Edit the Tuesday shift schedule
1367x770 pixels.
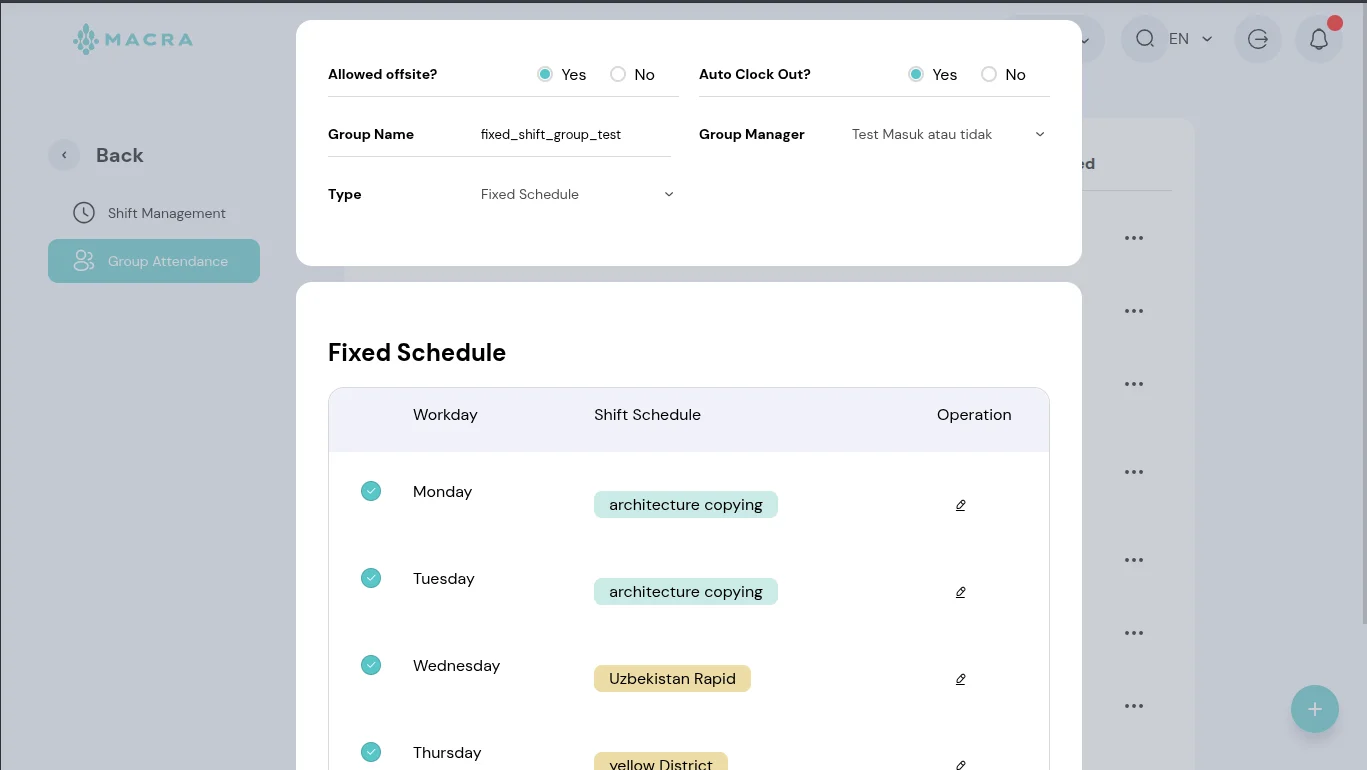click(960, 592)
